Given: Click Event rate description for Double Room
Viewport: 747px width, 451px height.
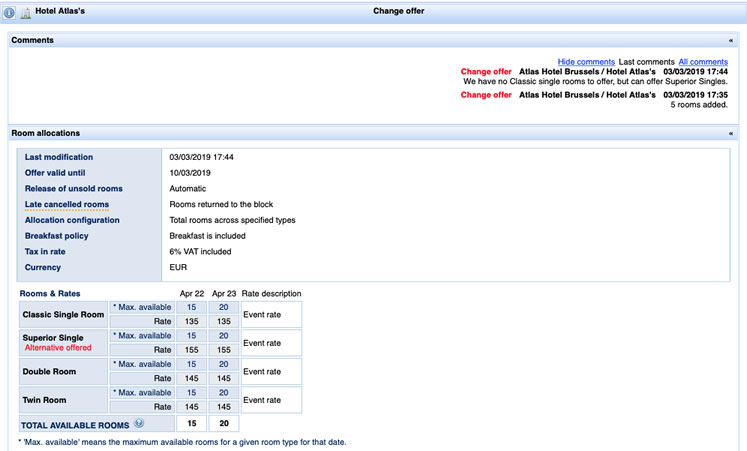Looking at the screenshot, I should pyautogui.click(x=262, y=372).
